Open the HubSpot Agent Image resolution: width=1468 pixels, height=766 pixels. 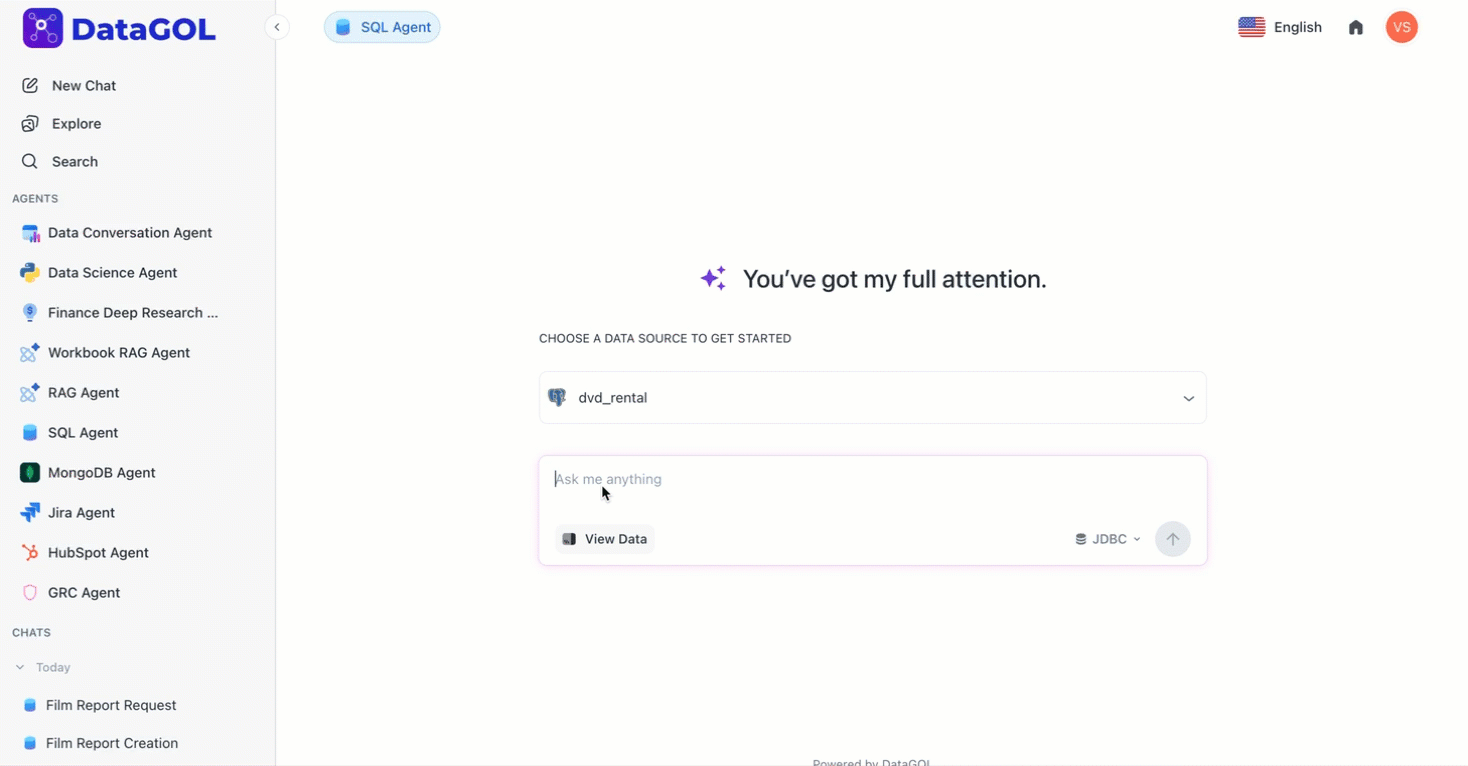98,552
